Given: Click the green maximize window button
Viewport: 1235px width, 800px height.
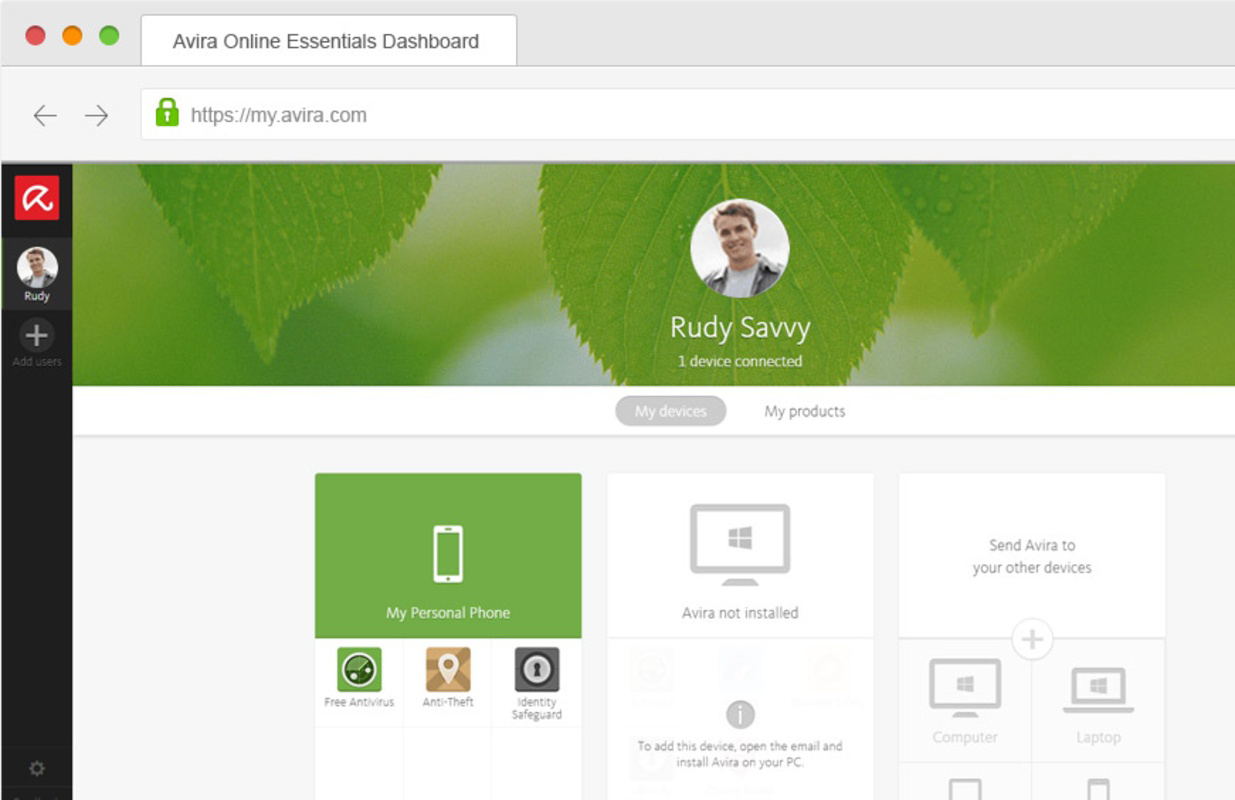Looking at the screenshot, I should tap(109, 36).
